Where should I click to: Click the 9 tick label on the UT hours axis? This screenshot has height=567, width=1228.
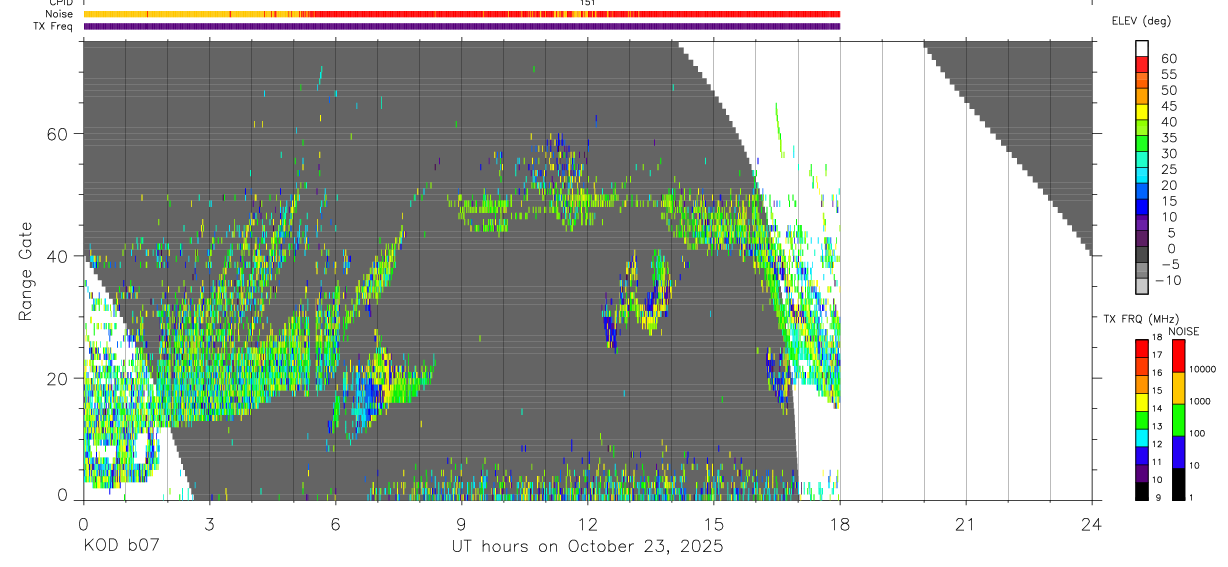tap(461, 525)
